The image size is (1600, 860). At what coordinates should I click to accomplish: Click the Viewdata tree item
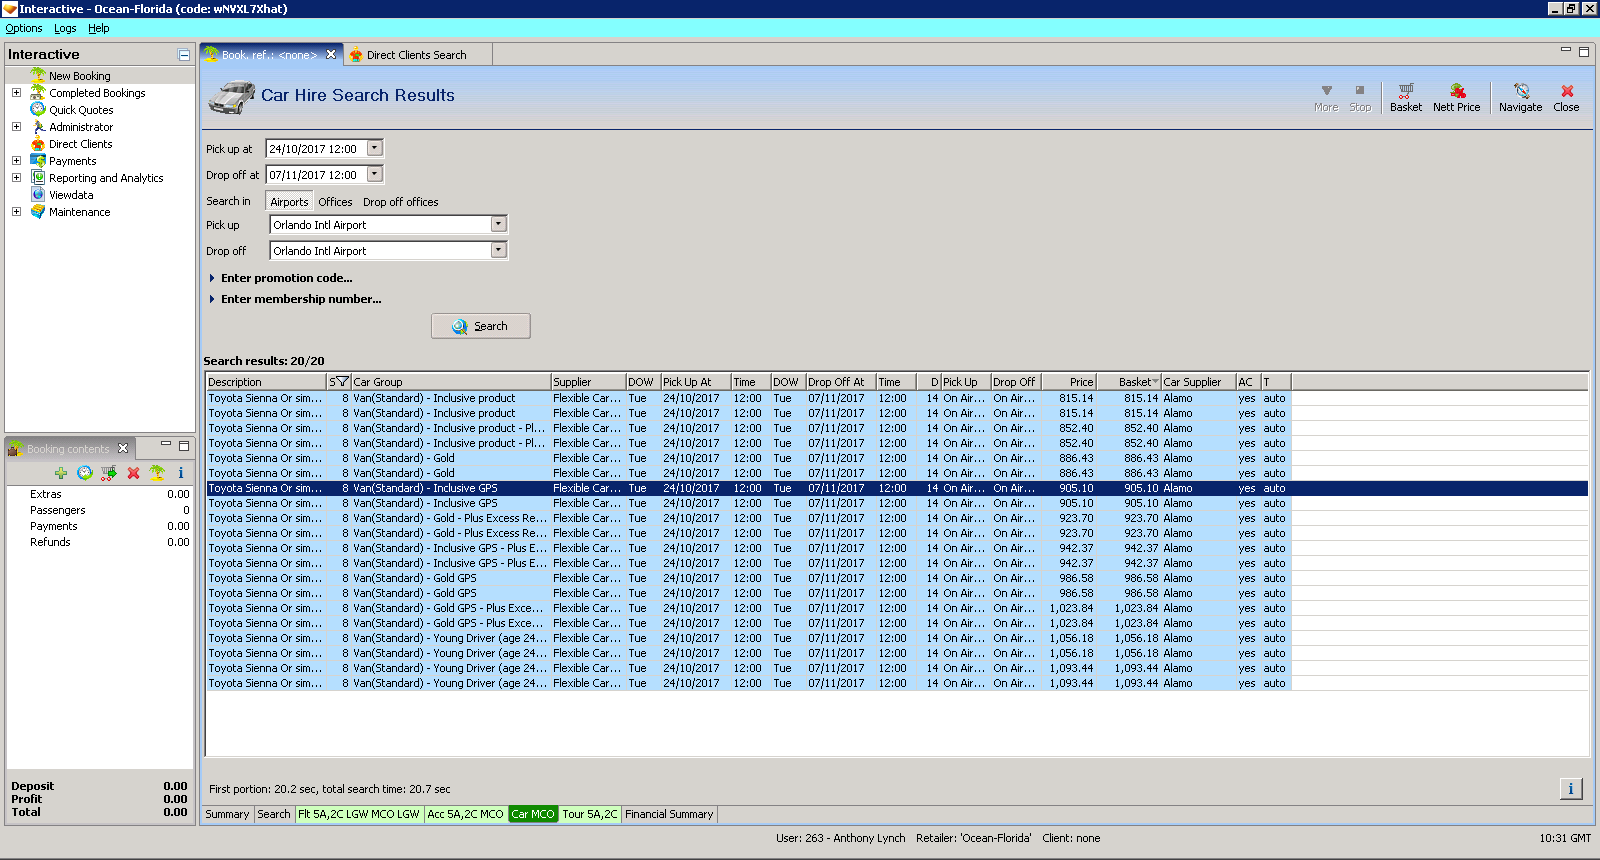coord(71,194)
